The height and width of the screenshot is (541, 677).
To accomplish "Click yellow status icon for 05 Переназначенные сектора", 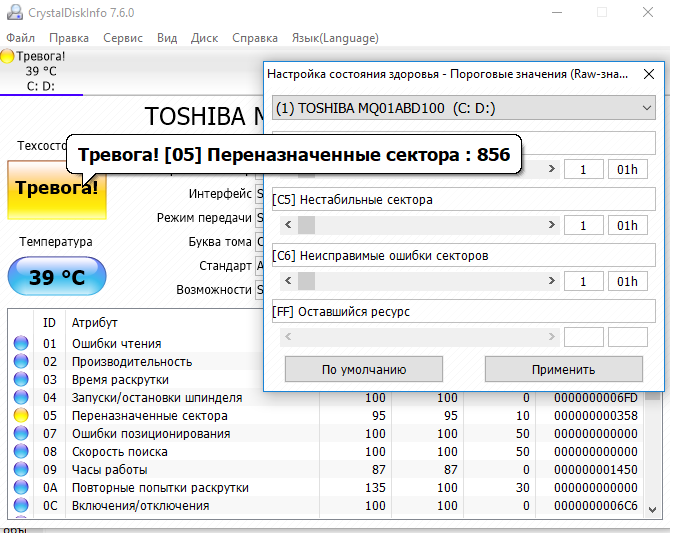I will (x=21, y=415).
